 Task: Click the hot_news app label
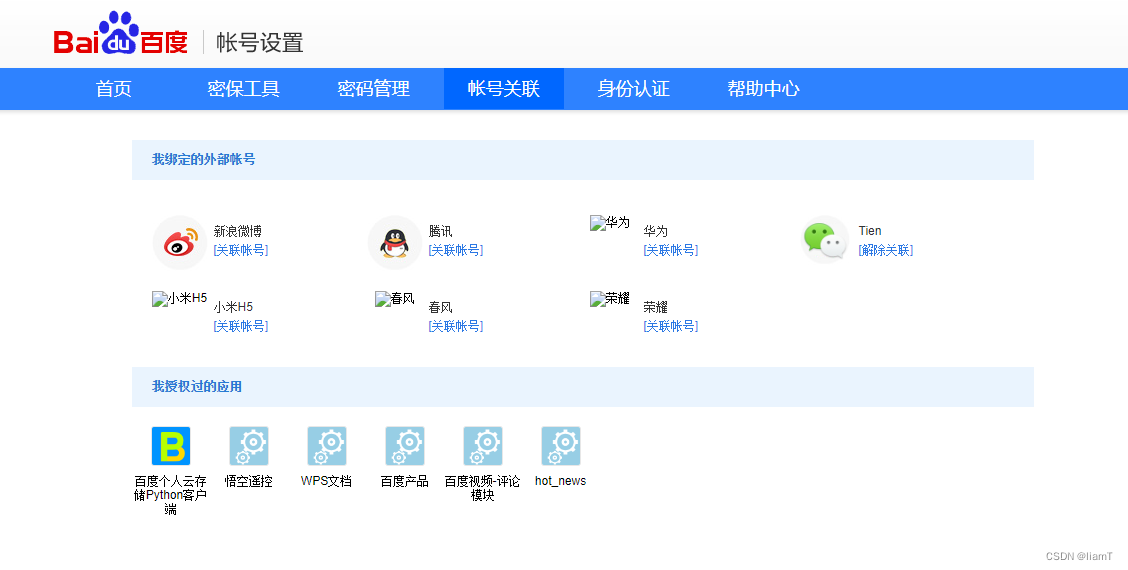[560, 481]
